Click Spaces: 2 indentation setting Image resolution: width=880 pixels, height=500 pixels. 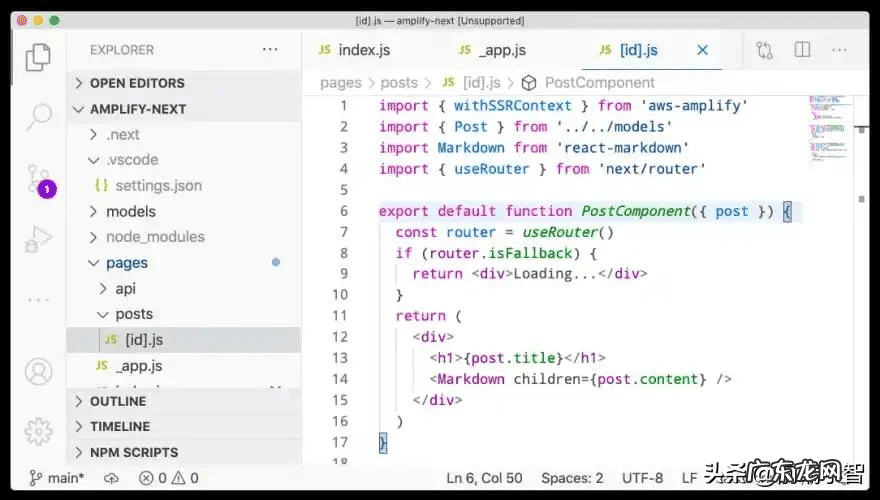(572, 478)
